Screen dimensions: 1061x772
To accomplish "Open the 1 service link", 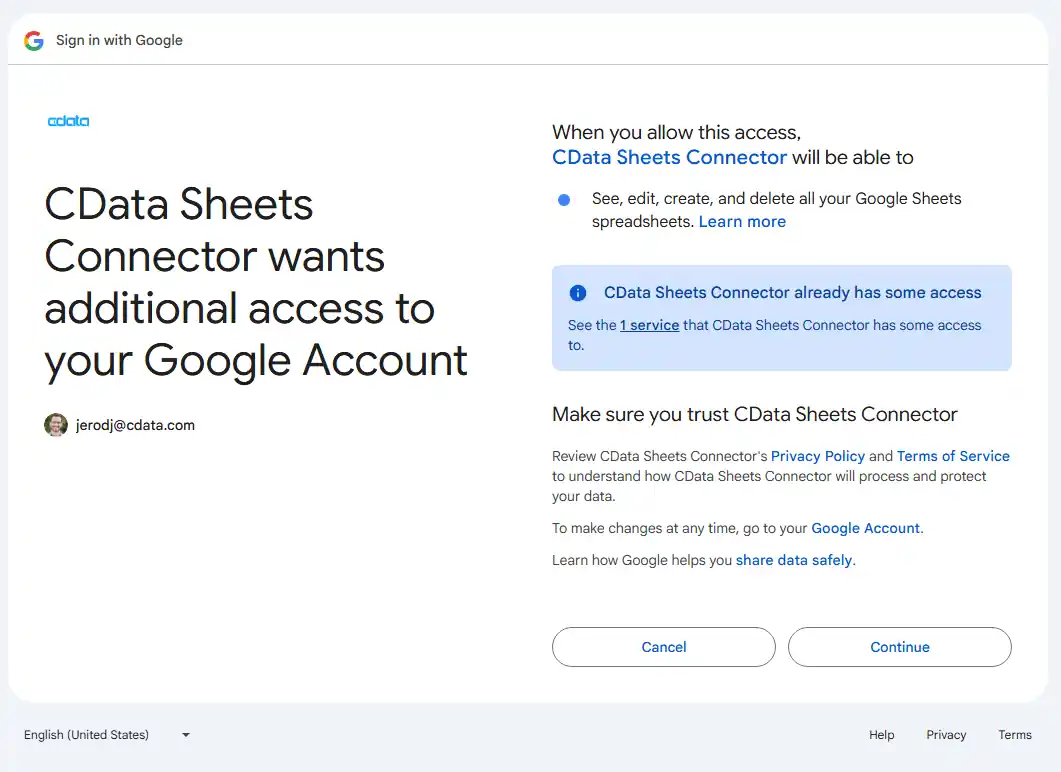I will [649, 325].
